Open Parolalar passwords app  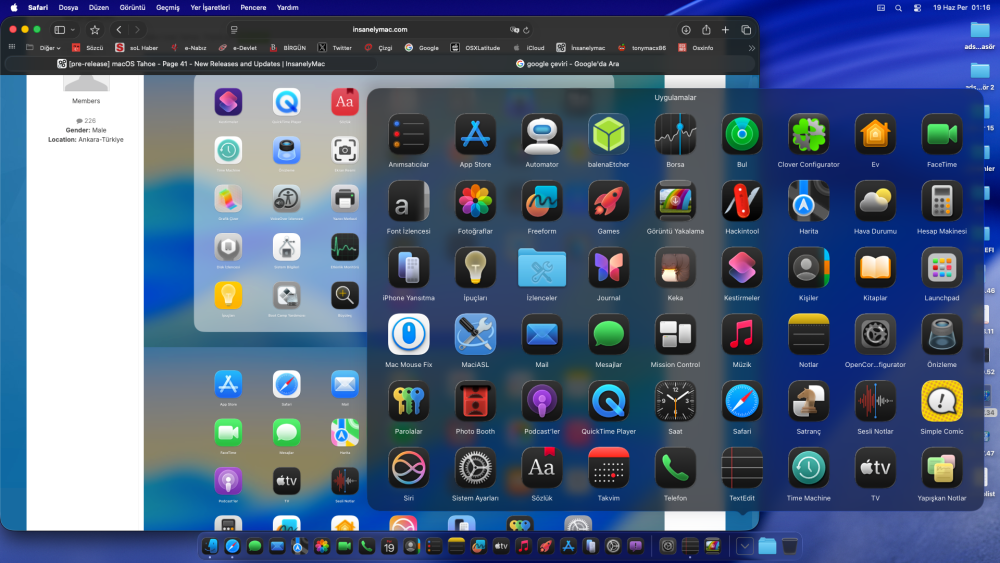[x=408, y=402]
